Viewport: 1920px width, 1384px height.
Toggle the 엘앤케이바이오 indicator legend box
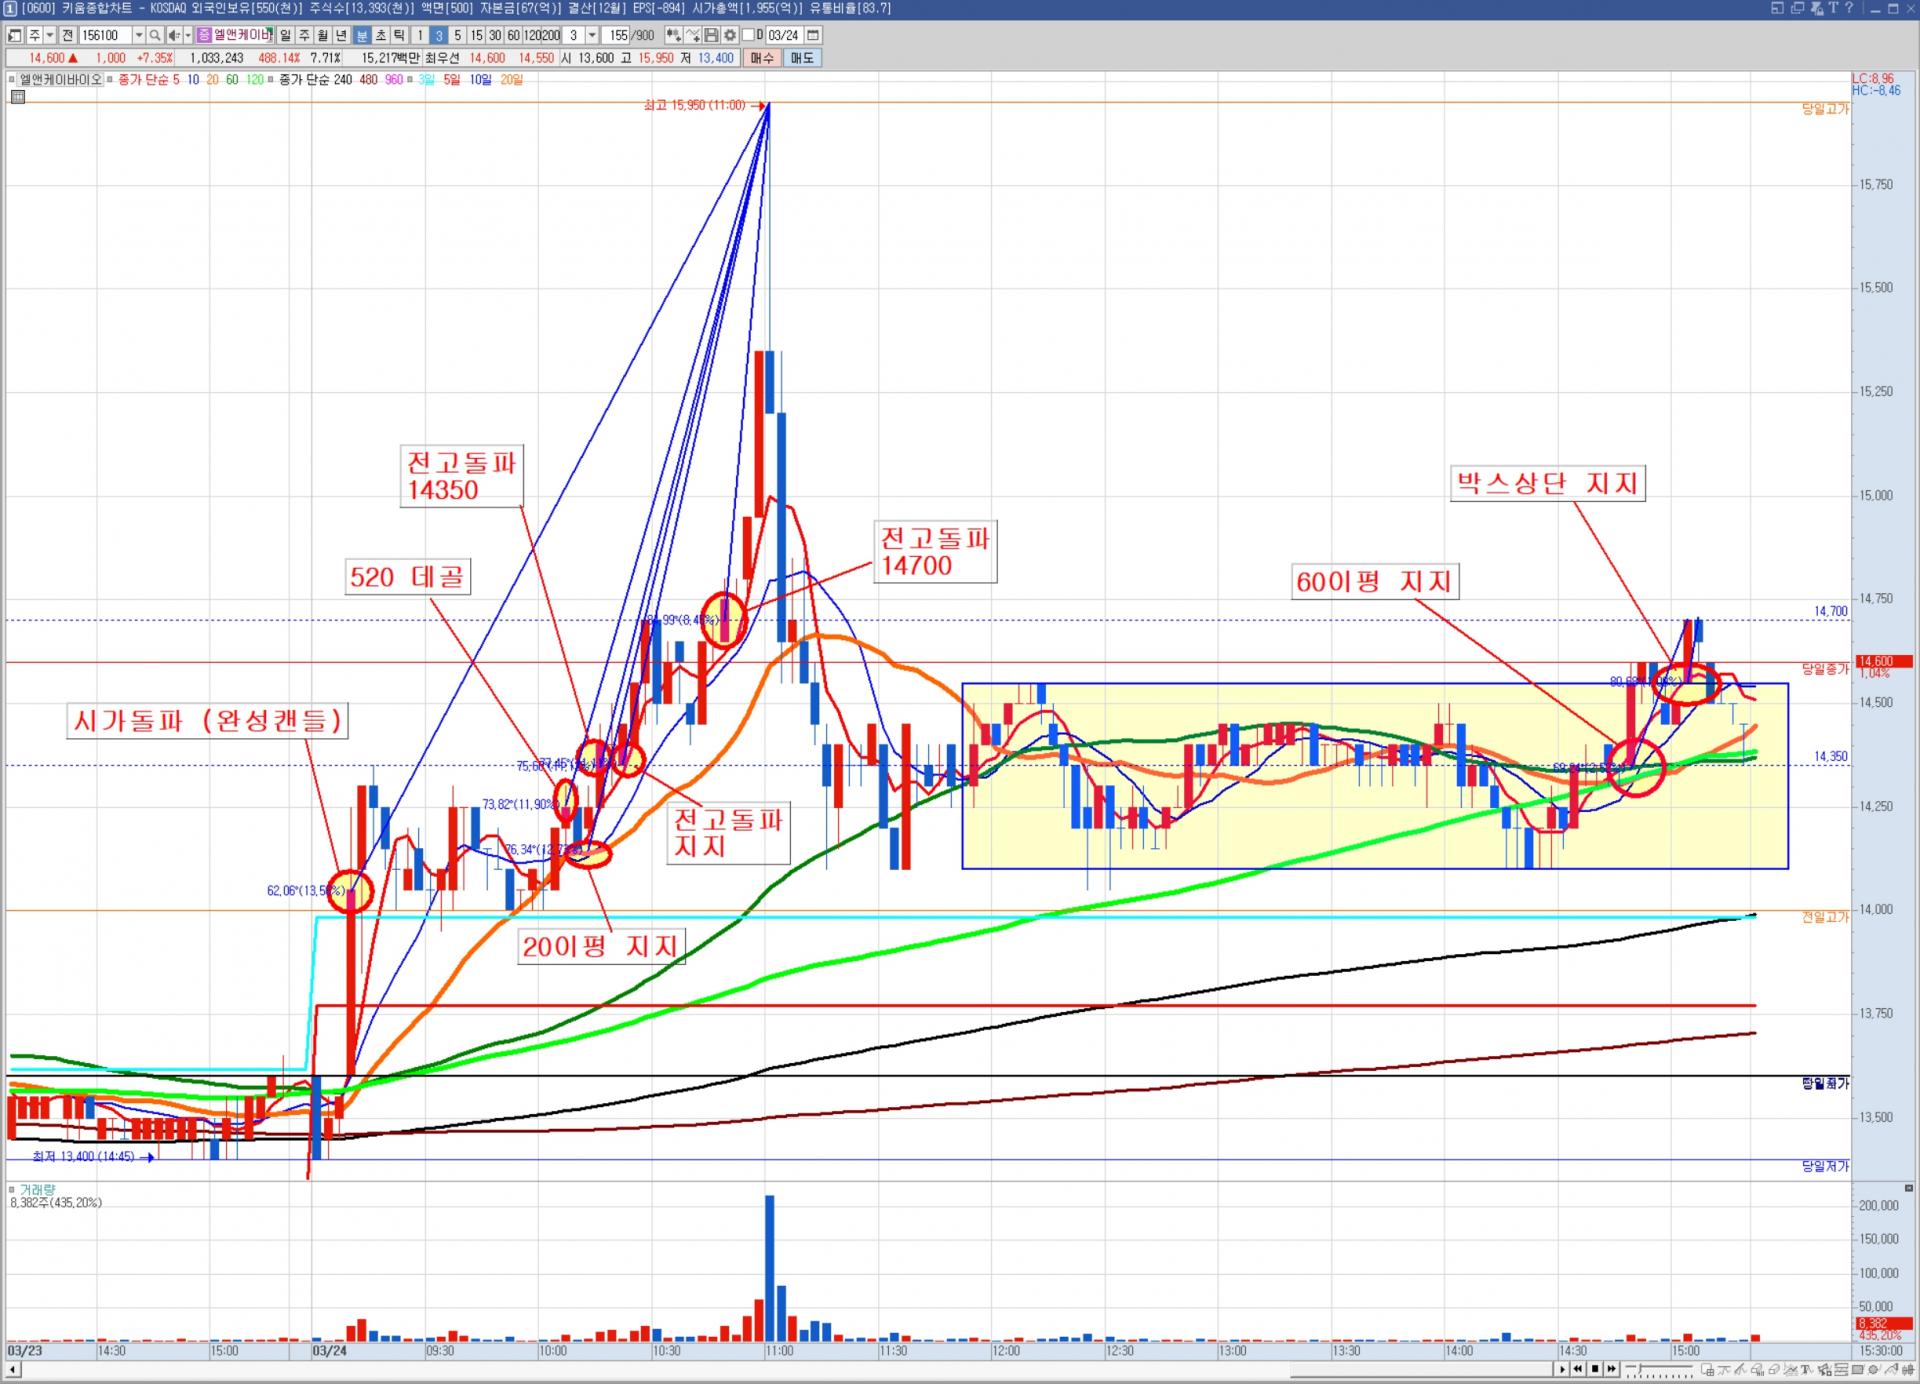[x=12, y=79]
